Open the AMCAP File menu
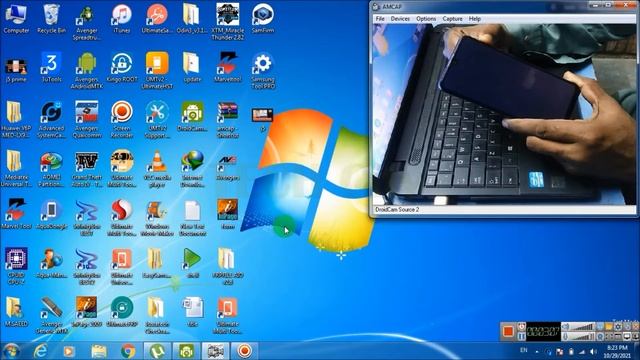Screen dimensions: 640x360 [380, 19]
